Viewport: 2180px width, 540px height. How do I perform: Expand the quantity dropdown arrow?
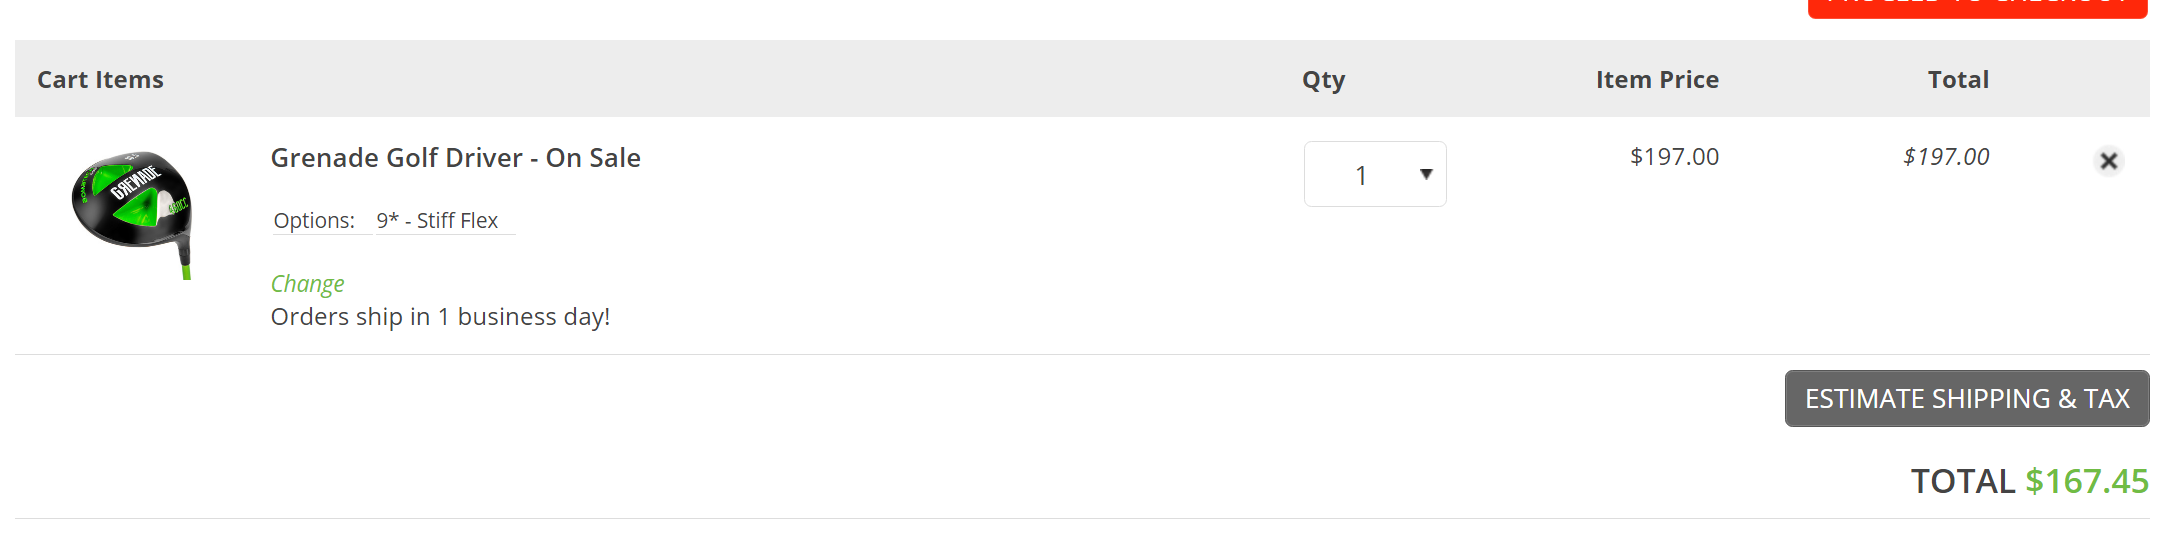point(1426,175)
